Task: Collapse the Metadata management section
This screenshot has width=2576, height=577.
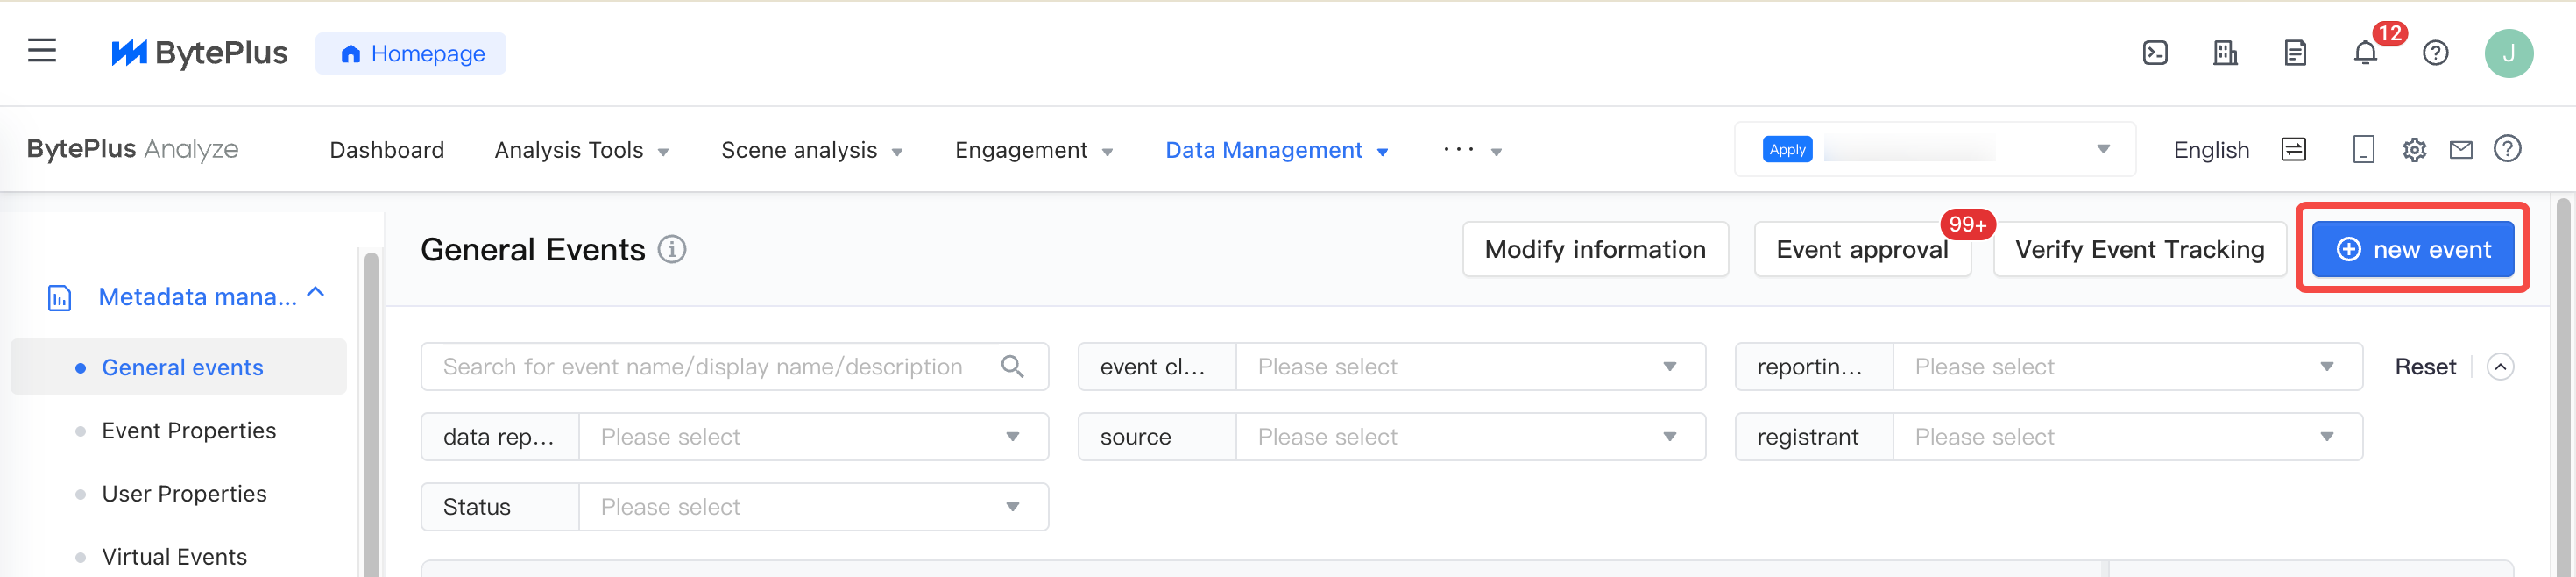Action: click(316, 293)
